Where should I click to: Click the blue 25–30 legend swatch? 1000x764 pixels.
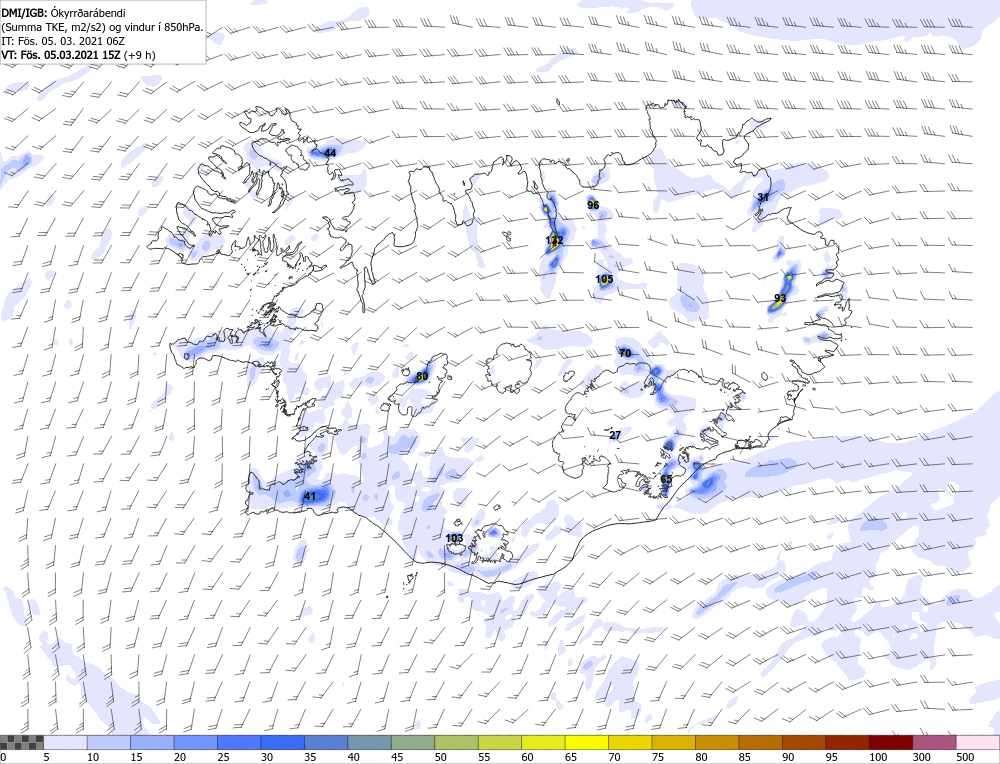[239, 742]
